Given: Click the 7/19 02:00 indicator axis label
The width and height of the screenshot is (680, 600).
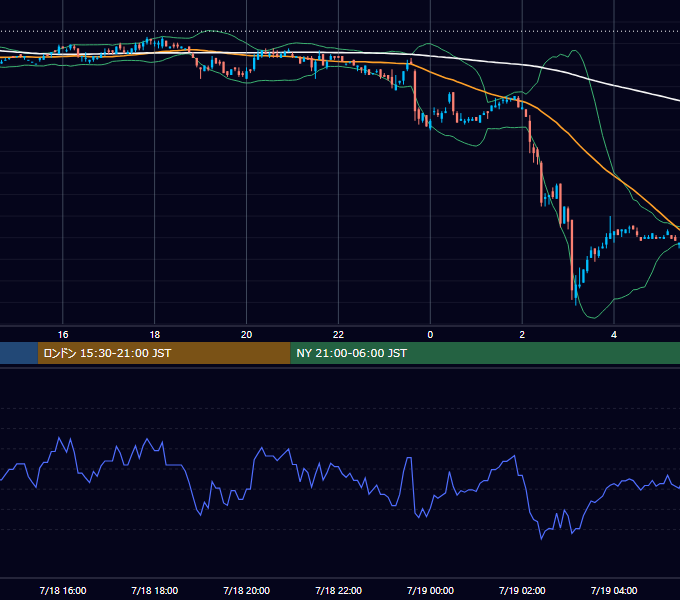Looking at the screenshot, I should pyautogui.click(x=522, y=590).
